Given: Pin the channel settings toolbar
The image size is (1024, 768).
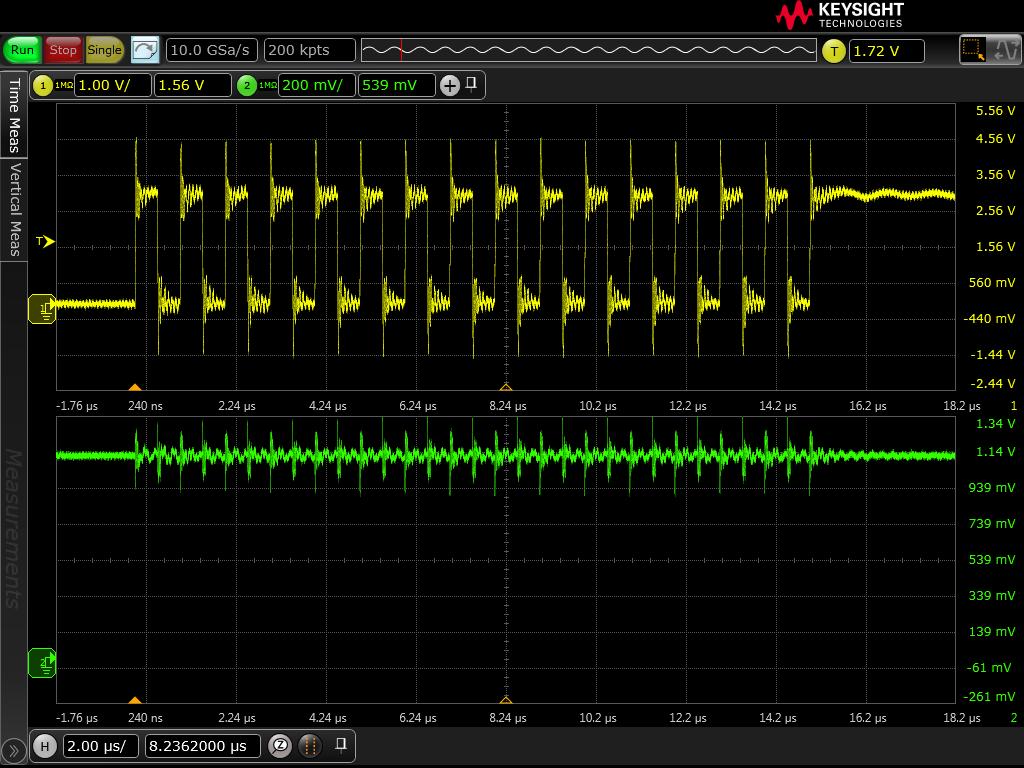Looking at the screenshot, I should pos(471,84).
